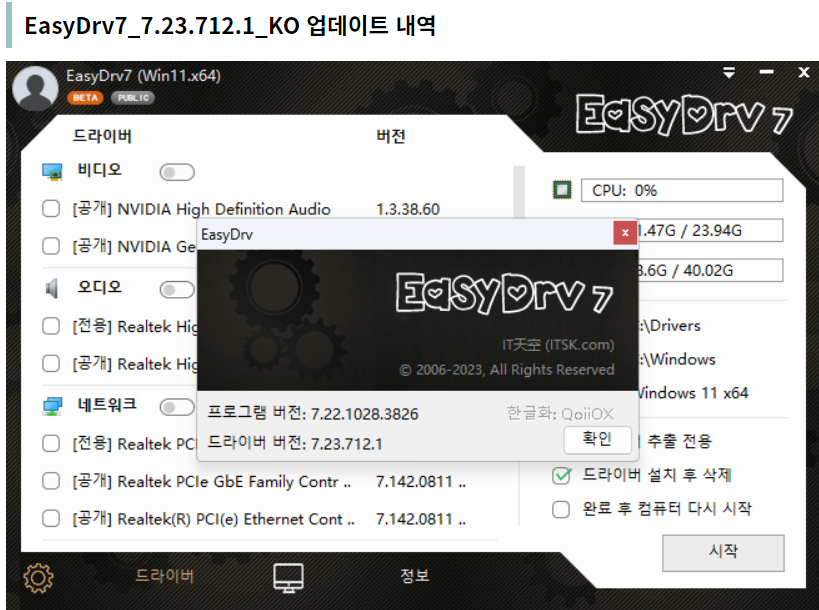Uncheck 드라이버 설치 후 삭제 option

tap(561, 475)
